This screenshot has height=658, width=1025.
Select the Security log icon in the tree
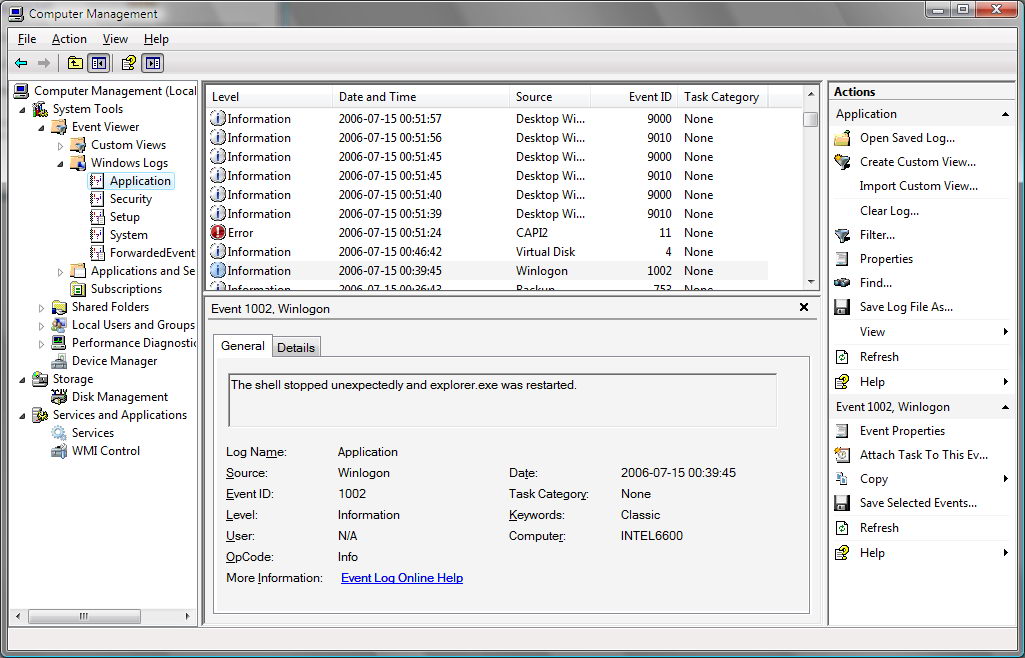97,199
